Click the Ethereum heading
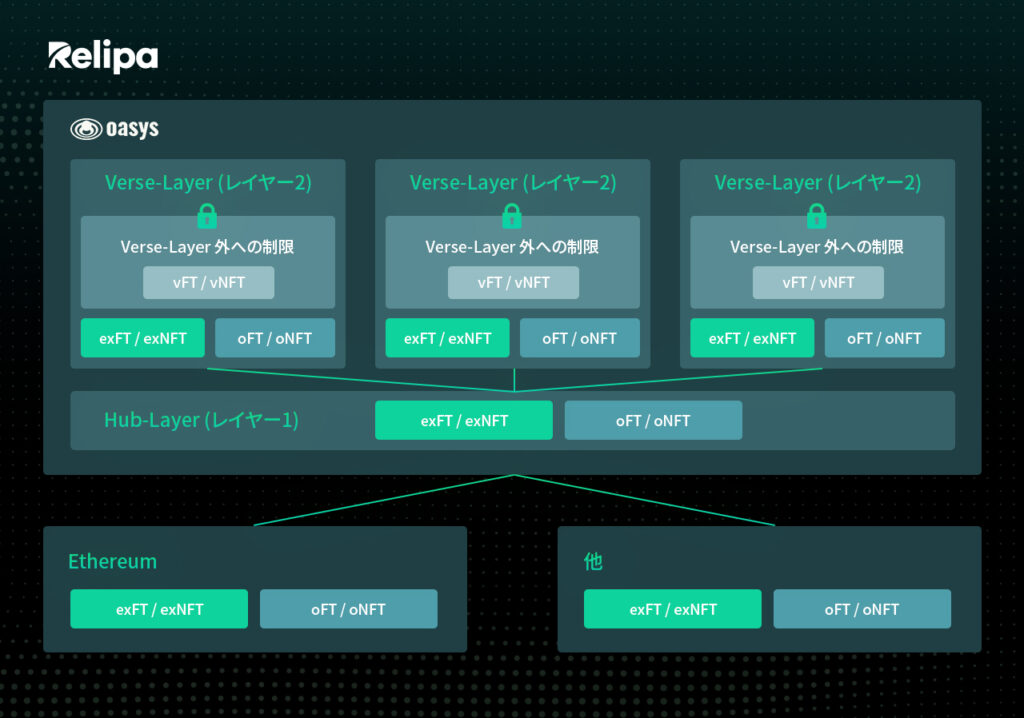 pos(112,561)
